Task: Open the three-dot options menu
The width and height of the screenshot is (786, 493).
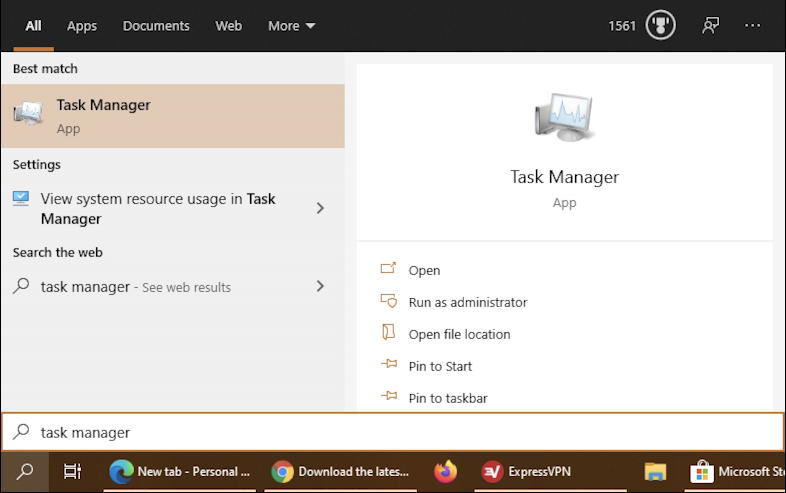Action: pyautogui.click(x=752, y=25)
